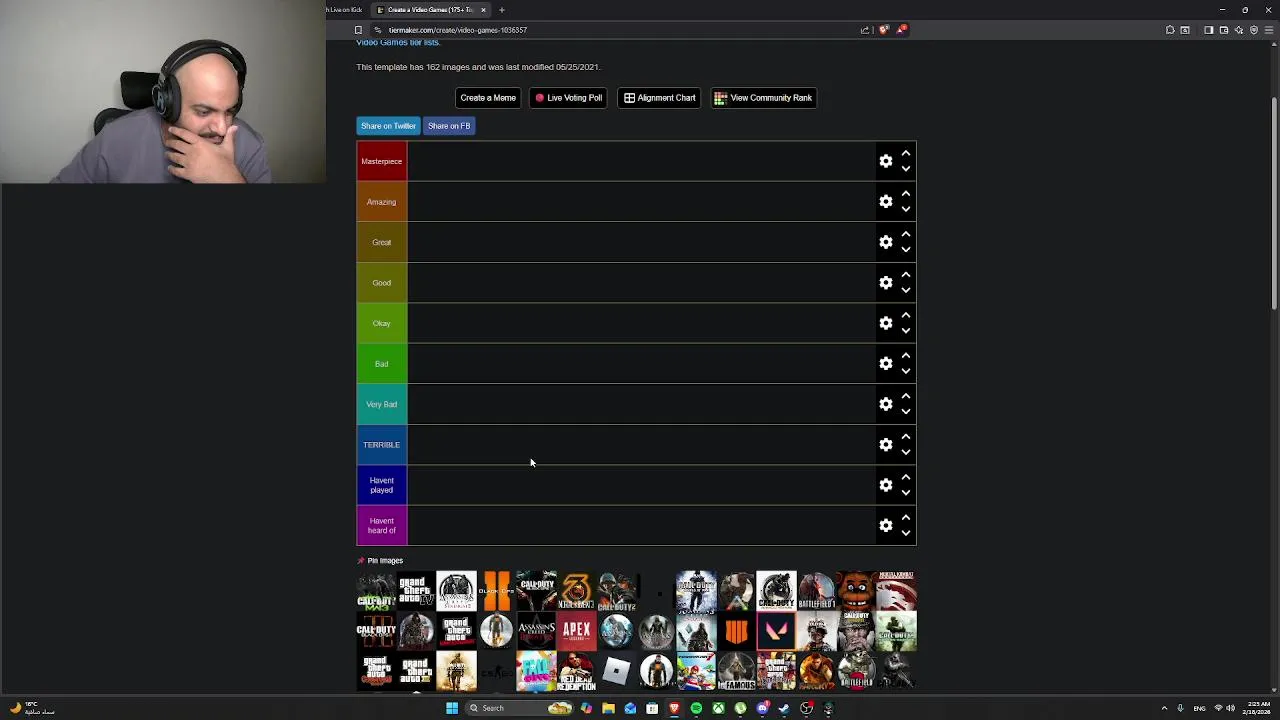Open Spotify from the taskbar
1280x720 pixels.
coord(696,708)
